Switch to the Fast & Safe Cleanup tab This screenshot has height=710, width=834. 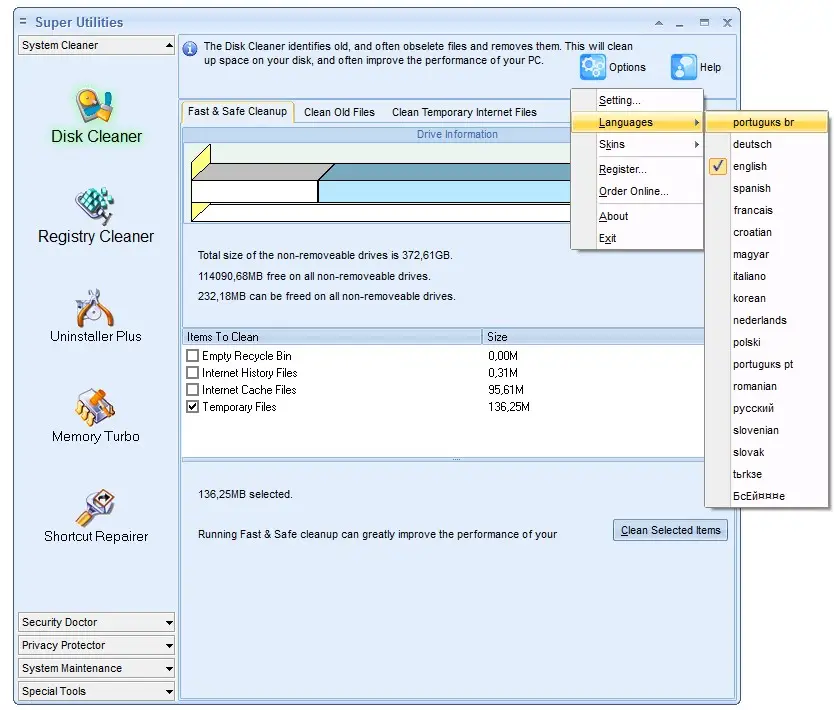(x=237, y=112)
